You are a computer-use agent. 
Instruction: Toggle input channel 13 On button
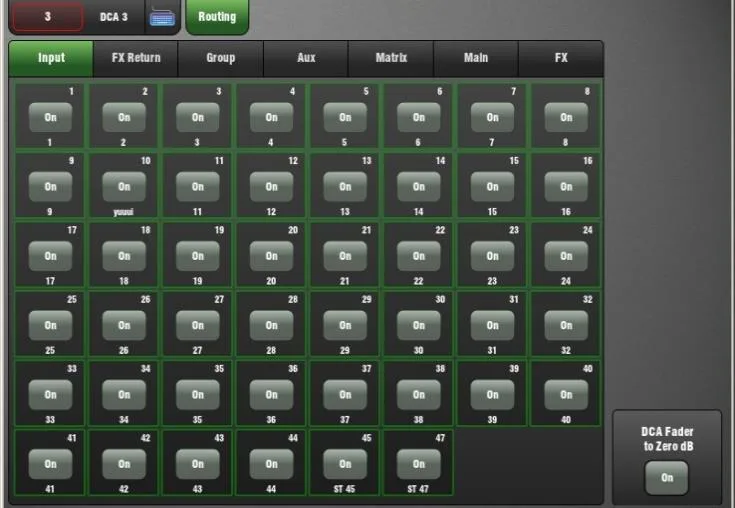[x=345, y=187]
